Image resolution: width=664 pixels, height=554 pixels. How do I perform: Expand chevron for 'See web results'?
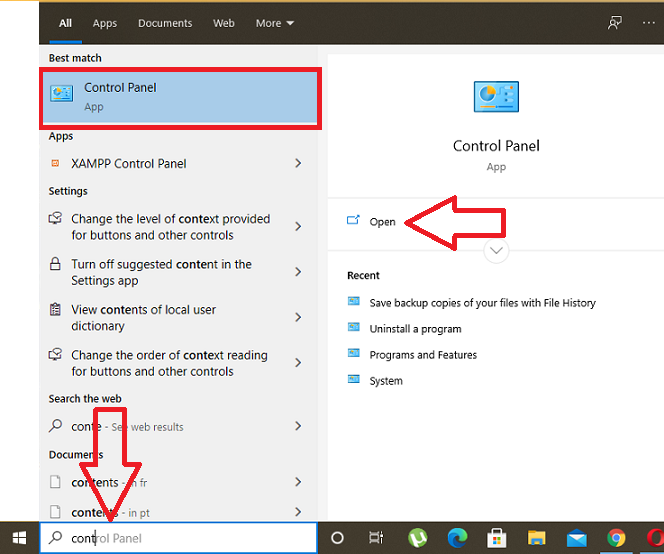tap(298, 426)
